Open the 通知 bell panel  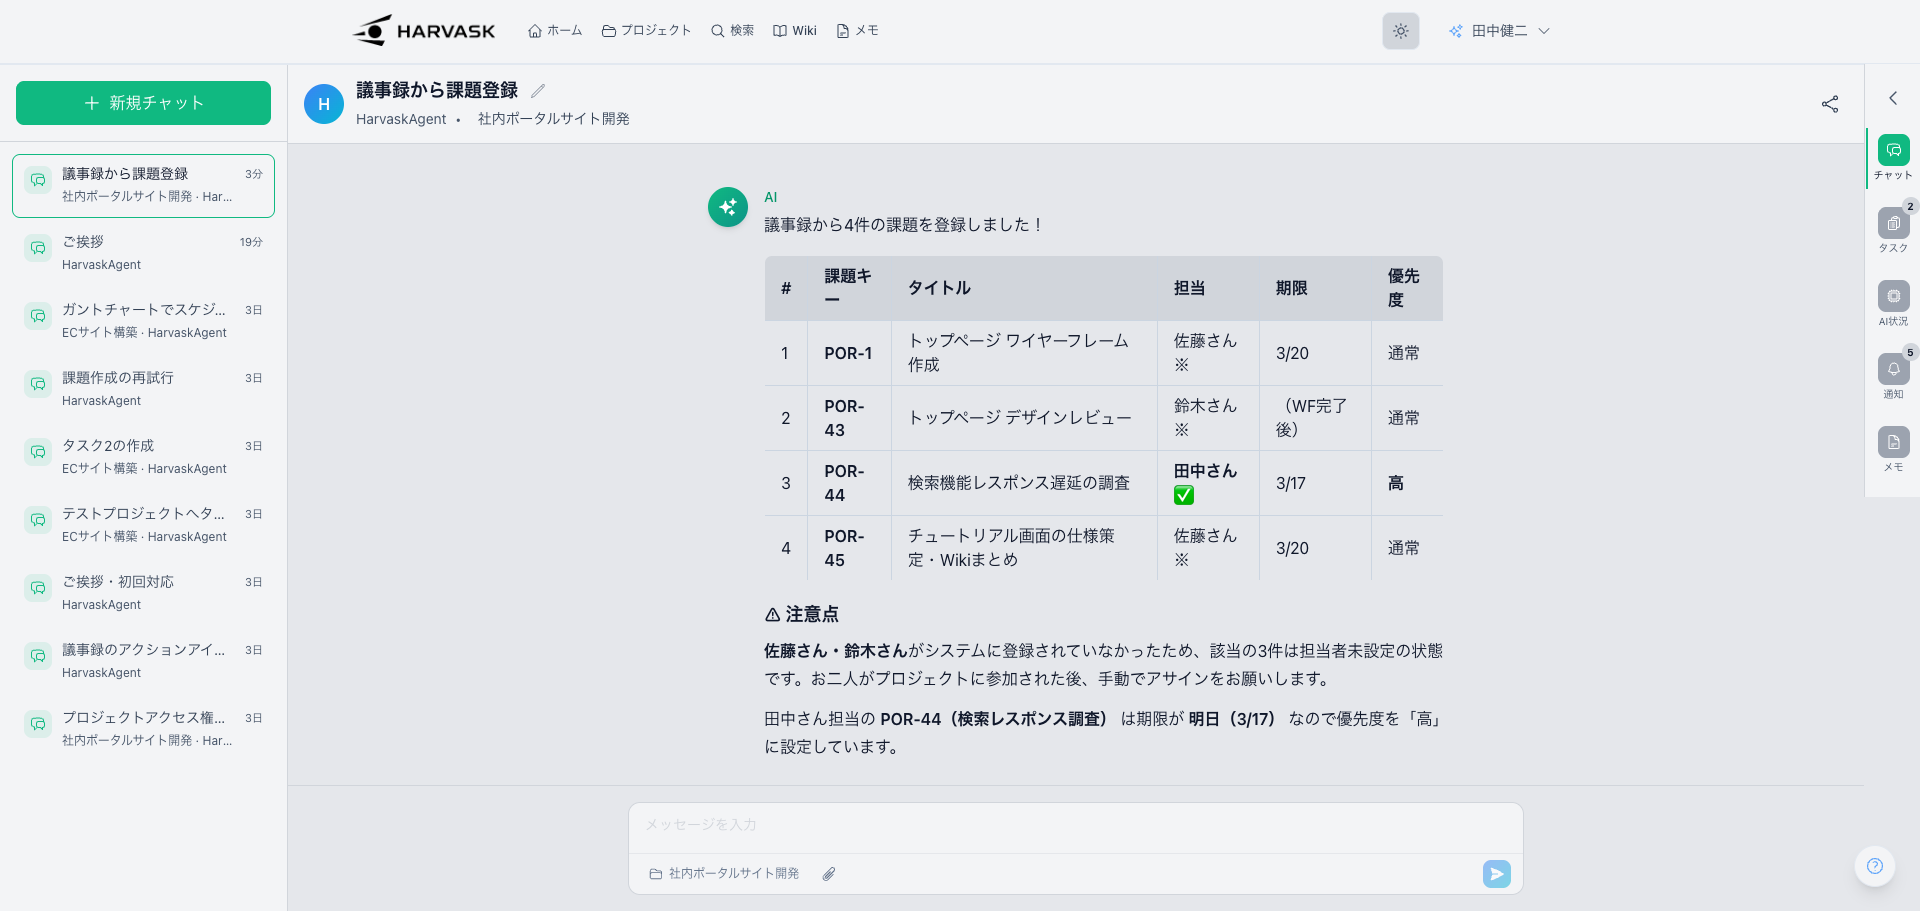1893,370
